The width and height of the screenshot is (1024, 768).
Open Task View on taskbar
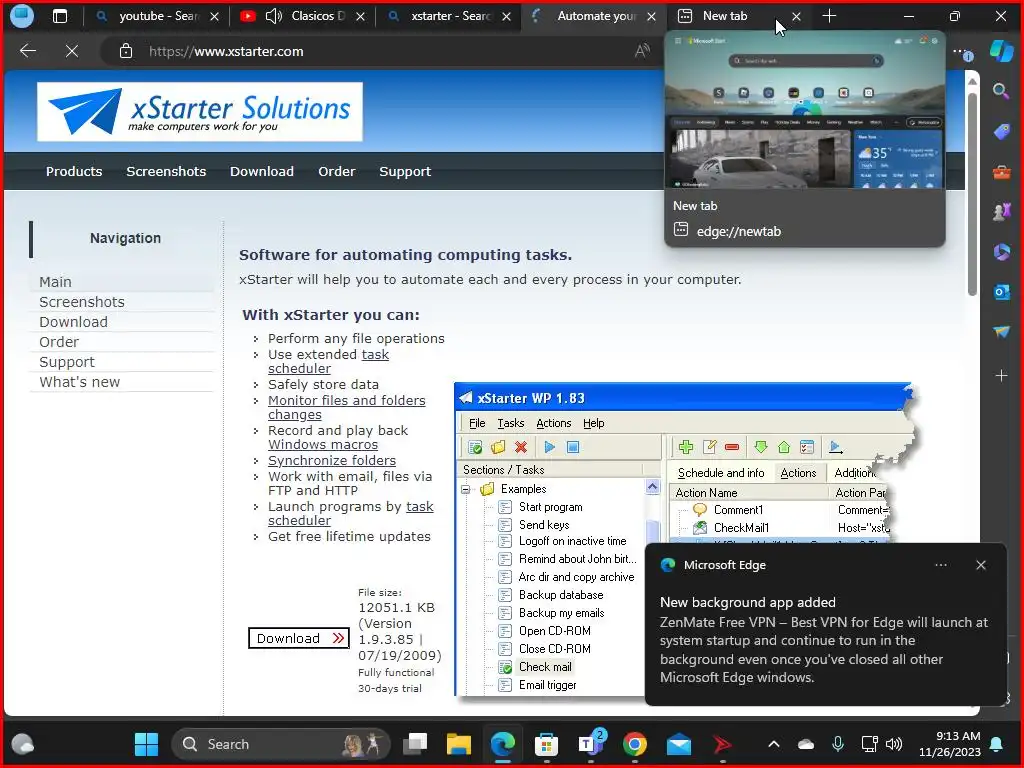pyautogui.click(x=415, y=744)
